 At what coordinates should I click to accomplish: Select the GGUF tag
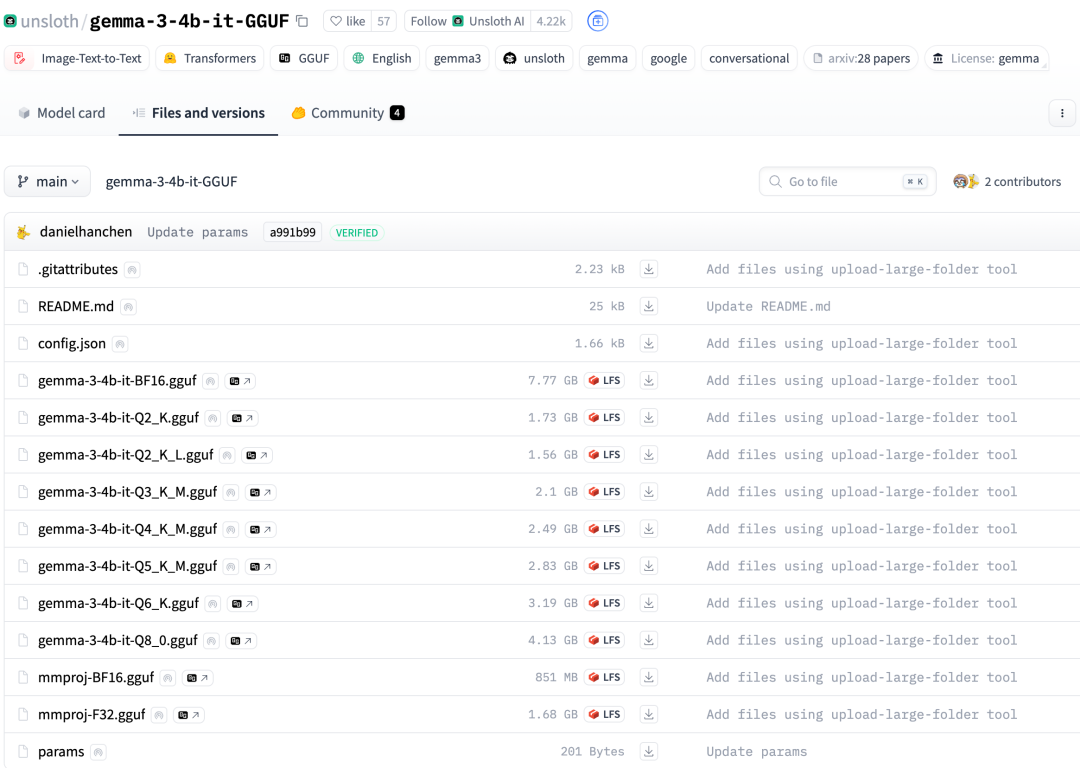point(304,59)
